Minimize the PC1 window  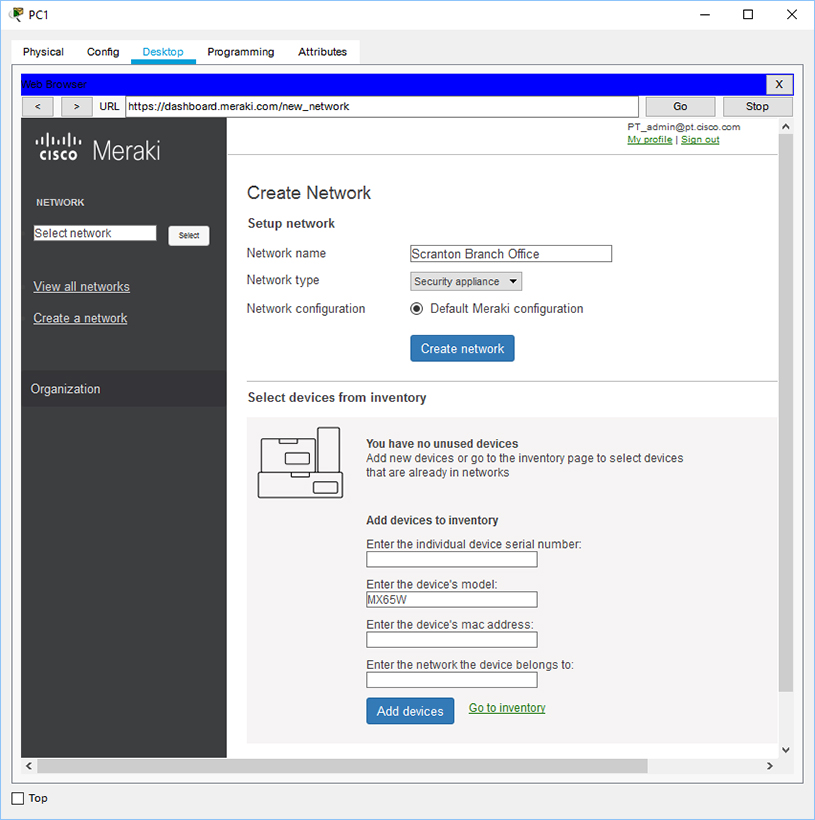(705, 15)
